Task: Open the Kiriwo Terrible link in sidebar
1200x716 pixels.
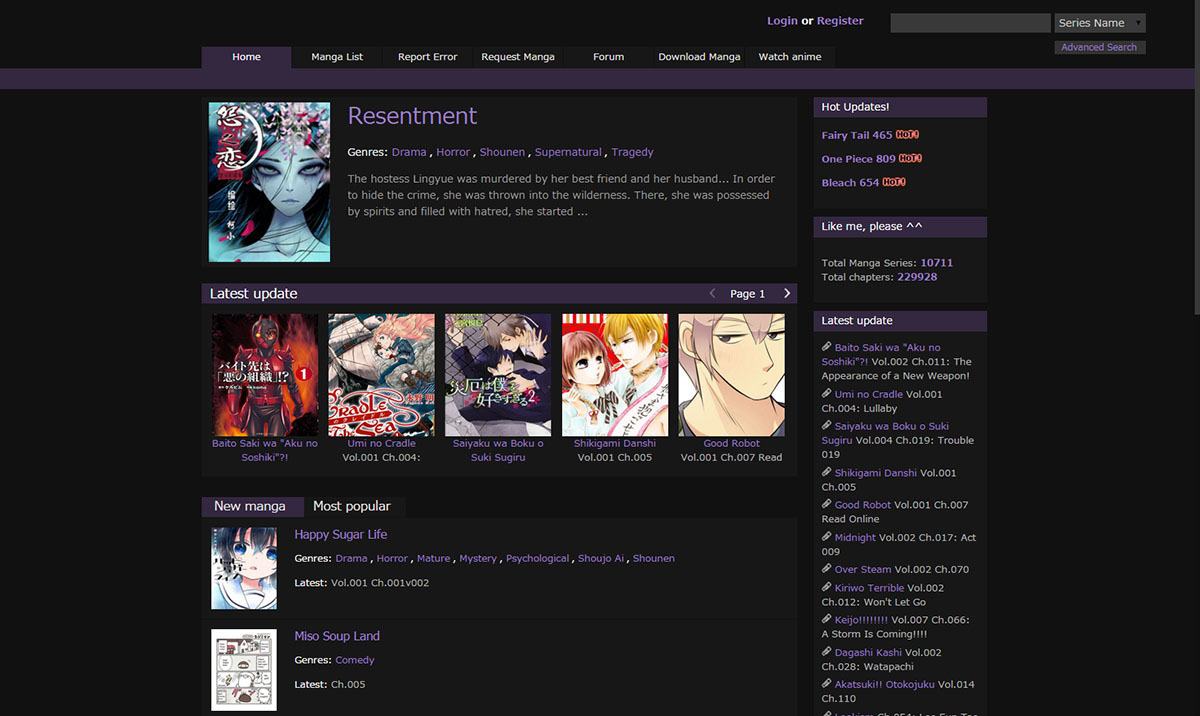Action: pyautogui.click(x=870, y=588)
